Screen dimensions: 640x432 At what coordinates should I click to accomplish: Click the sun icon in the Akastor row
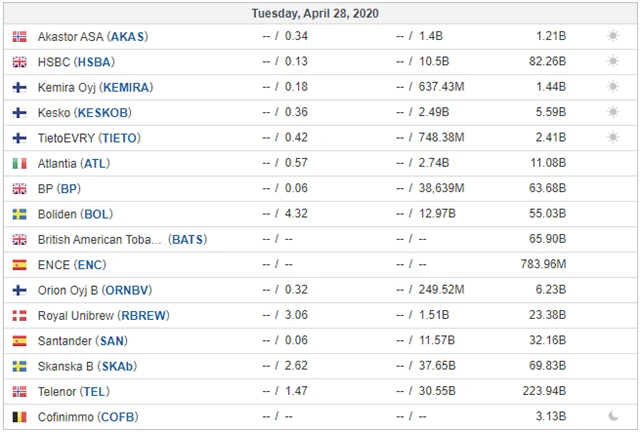612,36
